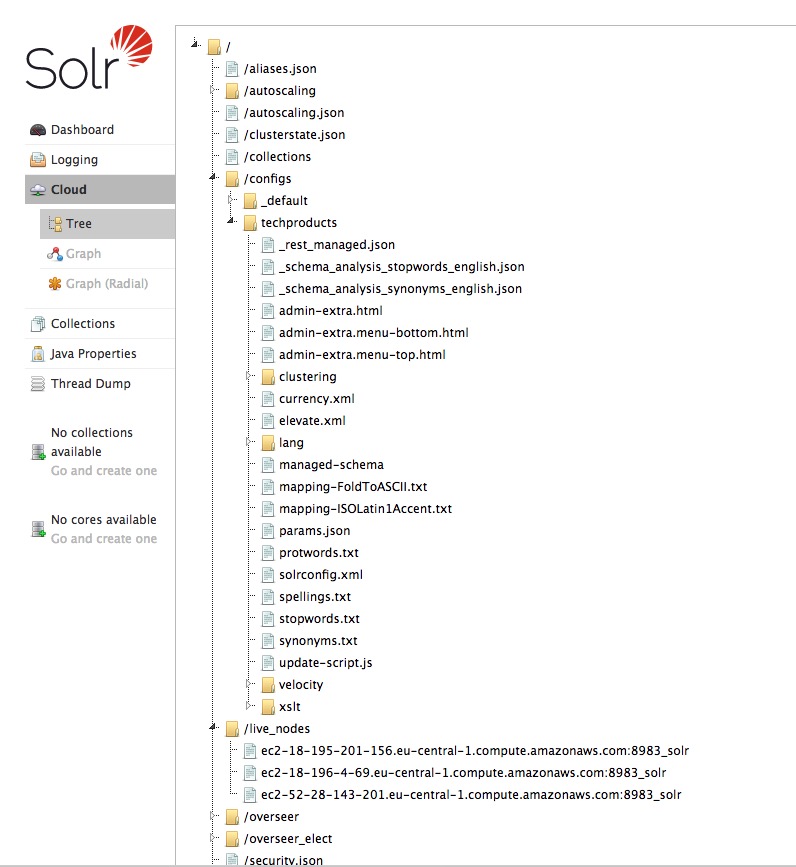Viewport: 796px width, 867px height.
Task: Click 'Go and create one' under collections
Action: (x=104, y=471)
